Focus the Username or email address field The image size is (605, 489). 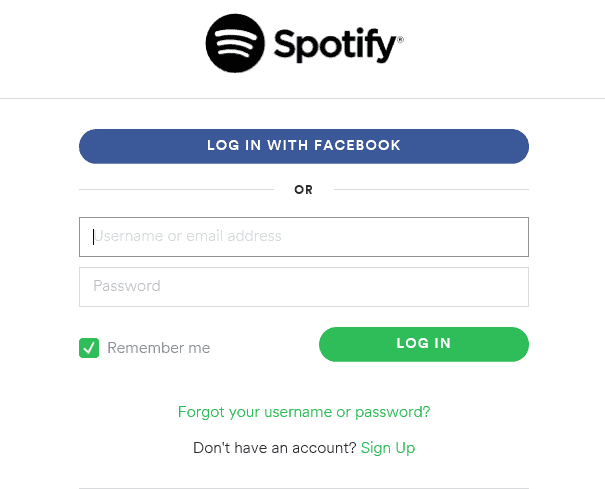(x=304, y=237)
